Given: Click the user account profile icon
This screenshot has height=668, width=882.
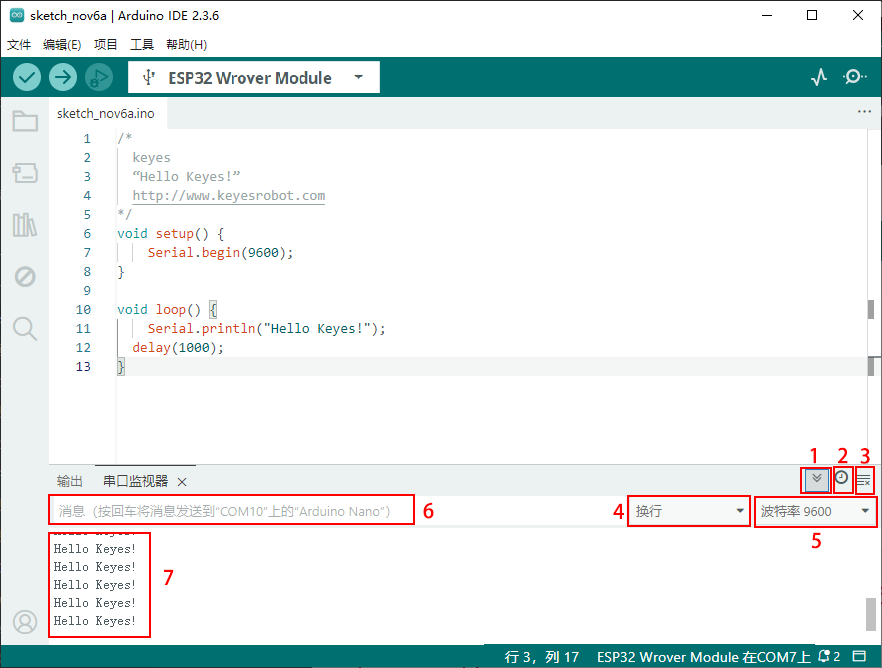Looking at the screenshot, I should [x=25, y=622].
